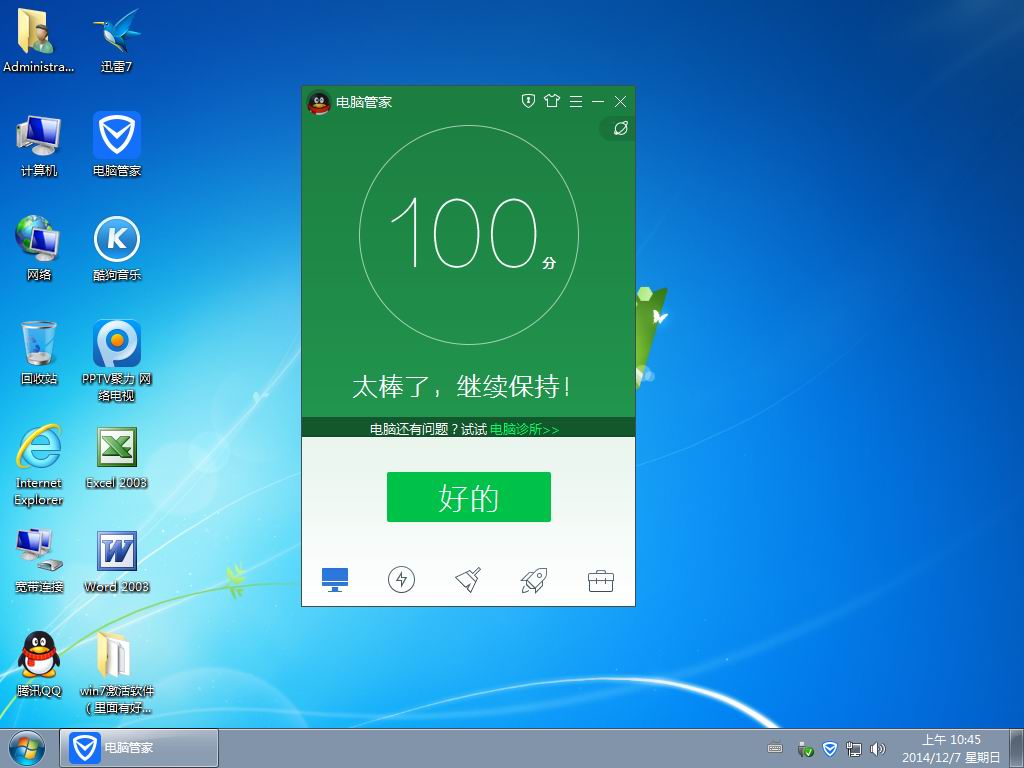Select the blue monitor home icon
The image size is (1024, 768).
pos(335,579)
